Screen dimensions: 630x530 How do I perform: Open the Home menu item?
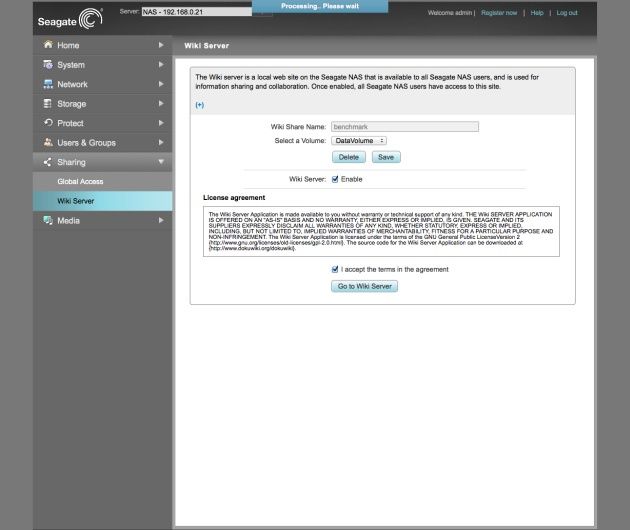coord(102,45)
